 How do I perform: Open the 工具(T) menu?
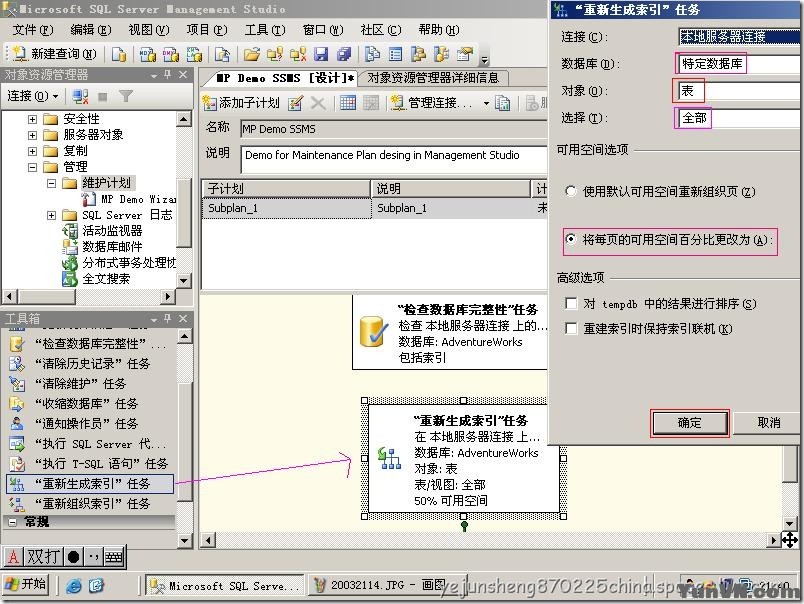click(x=265, y=30)
